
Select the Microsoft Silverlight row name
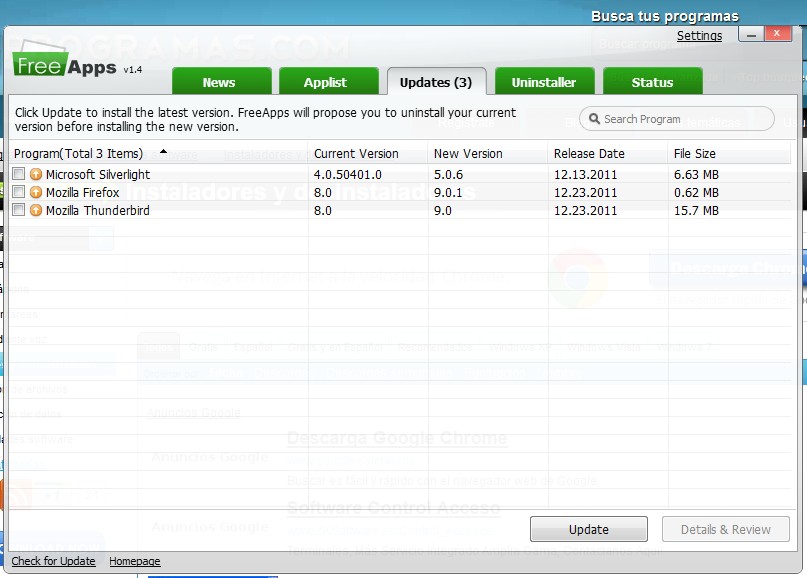[98, 174]
